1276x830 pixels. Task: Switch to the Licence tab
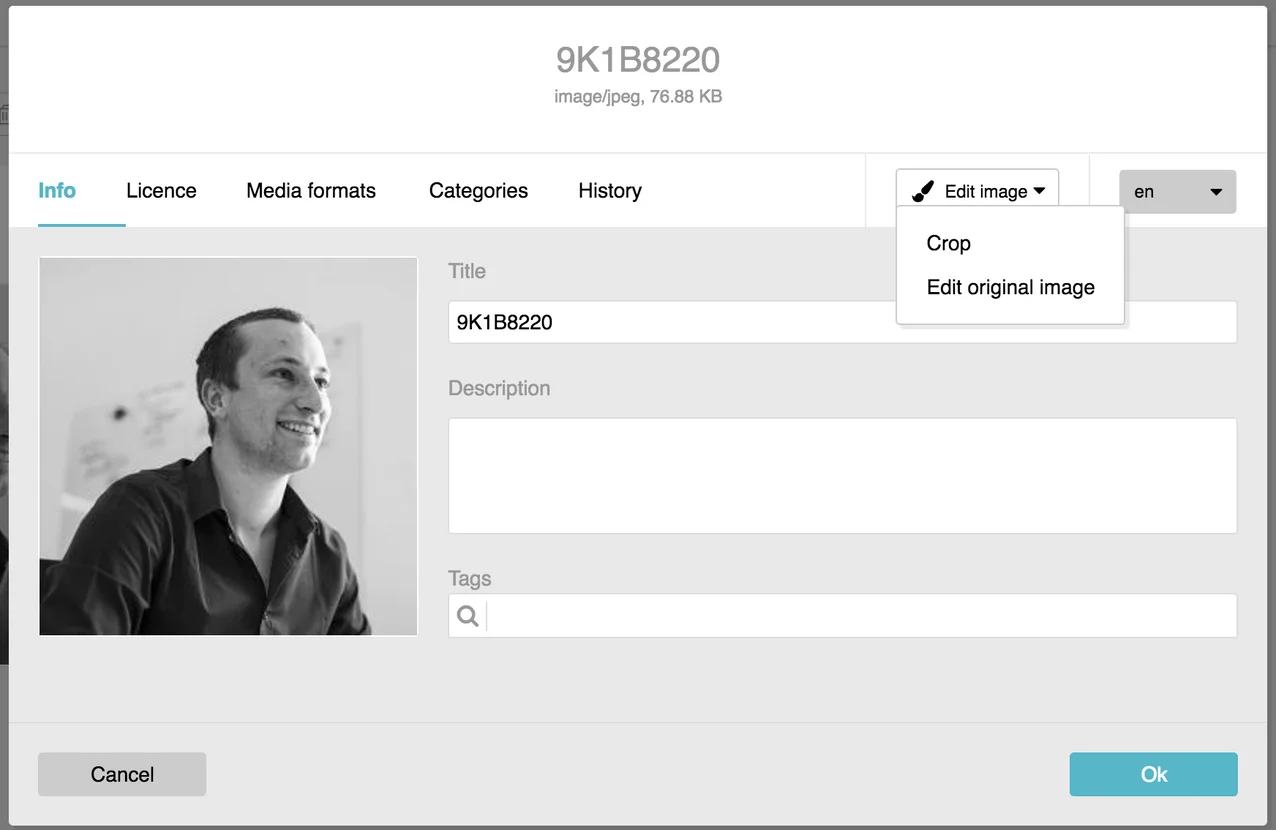coord(161,190)
